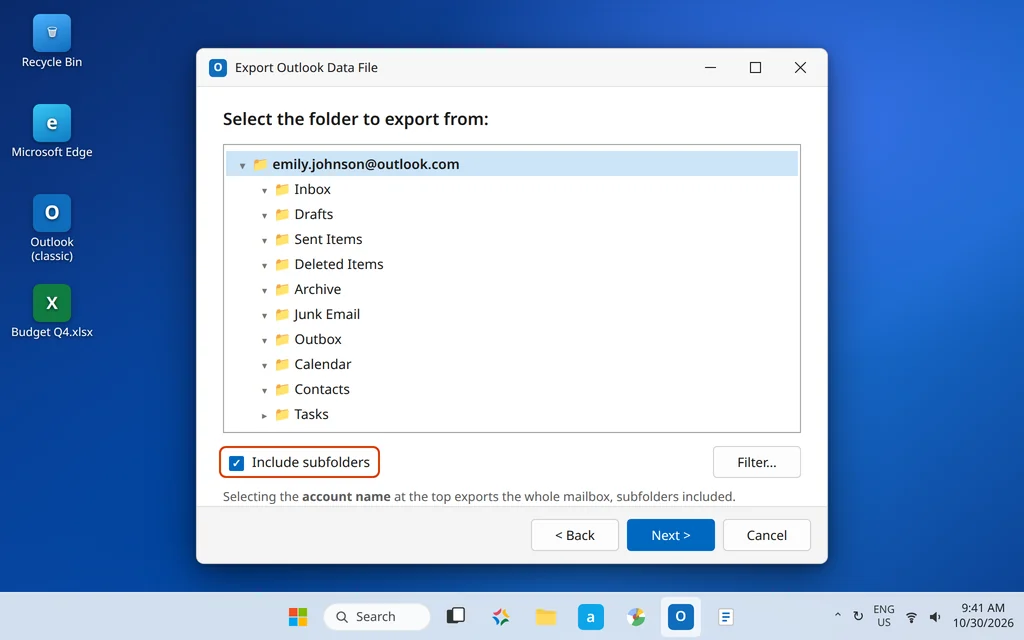
Task: Collapse the Drafts folder arrow
Action: tap(264, 216)
